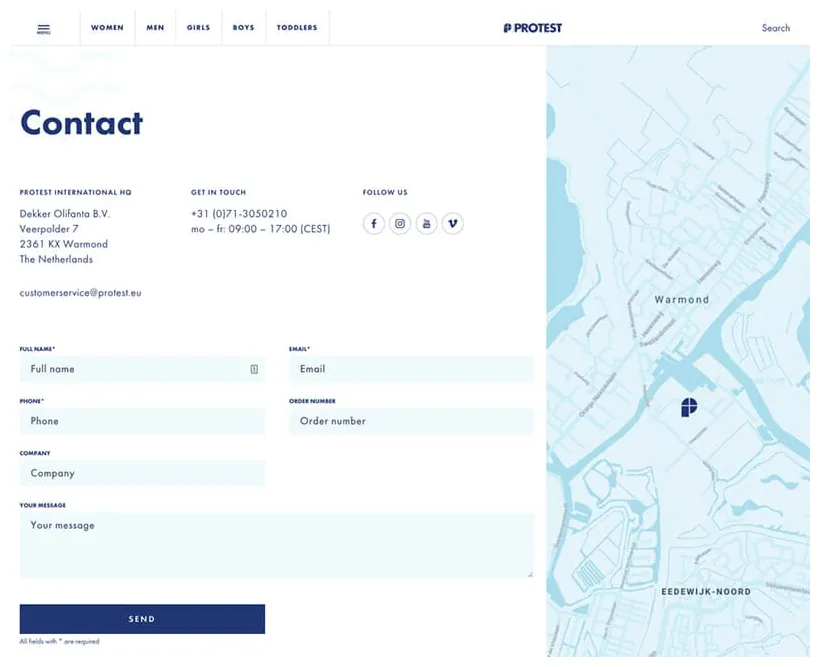820x667 pixels.
Task: Open the Men menu
Action: 155,28
